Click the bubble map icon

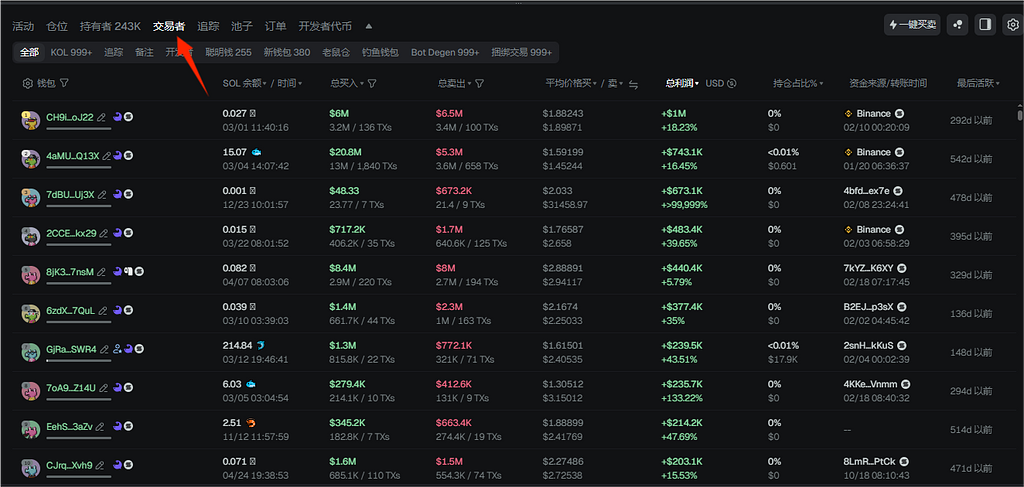958,25
